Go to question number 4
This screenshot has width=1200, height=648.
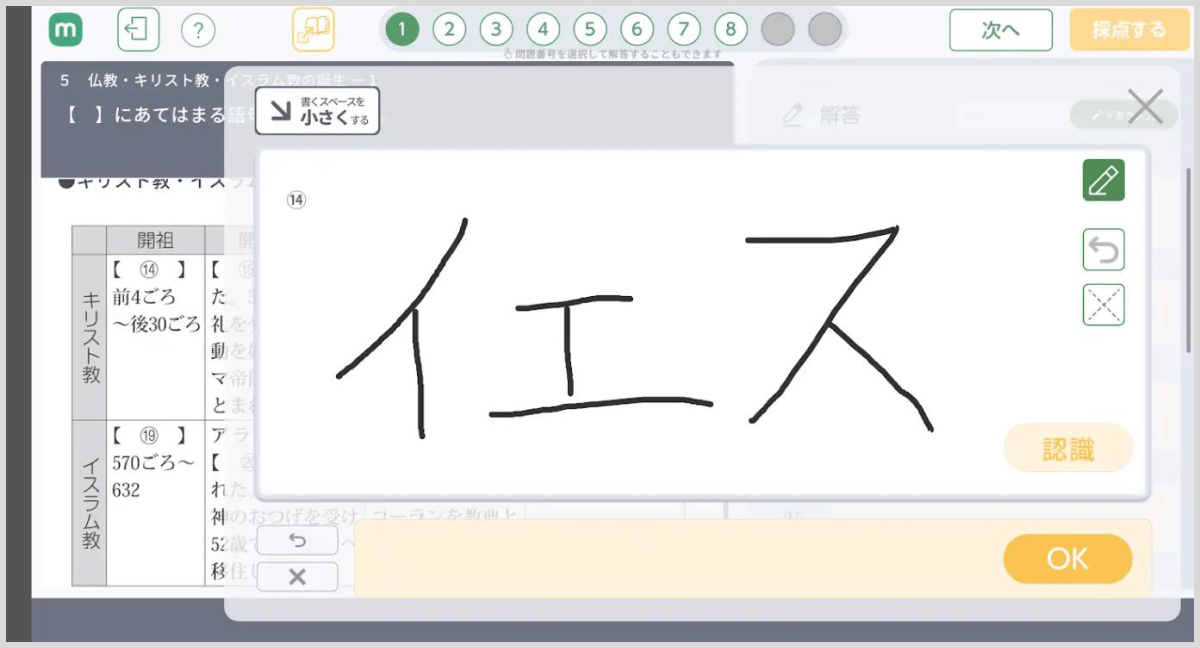tap(543, 30)
